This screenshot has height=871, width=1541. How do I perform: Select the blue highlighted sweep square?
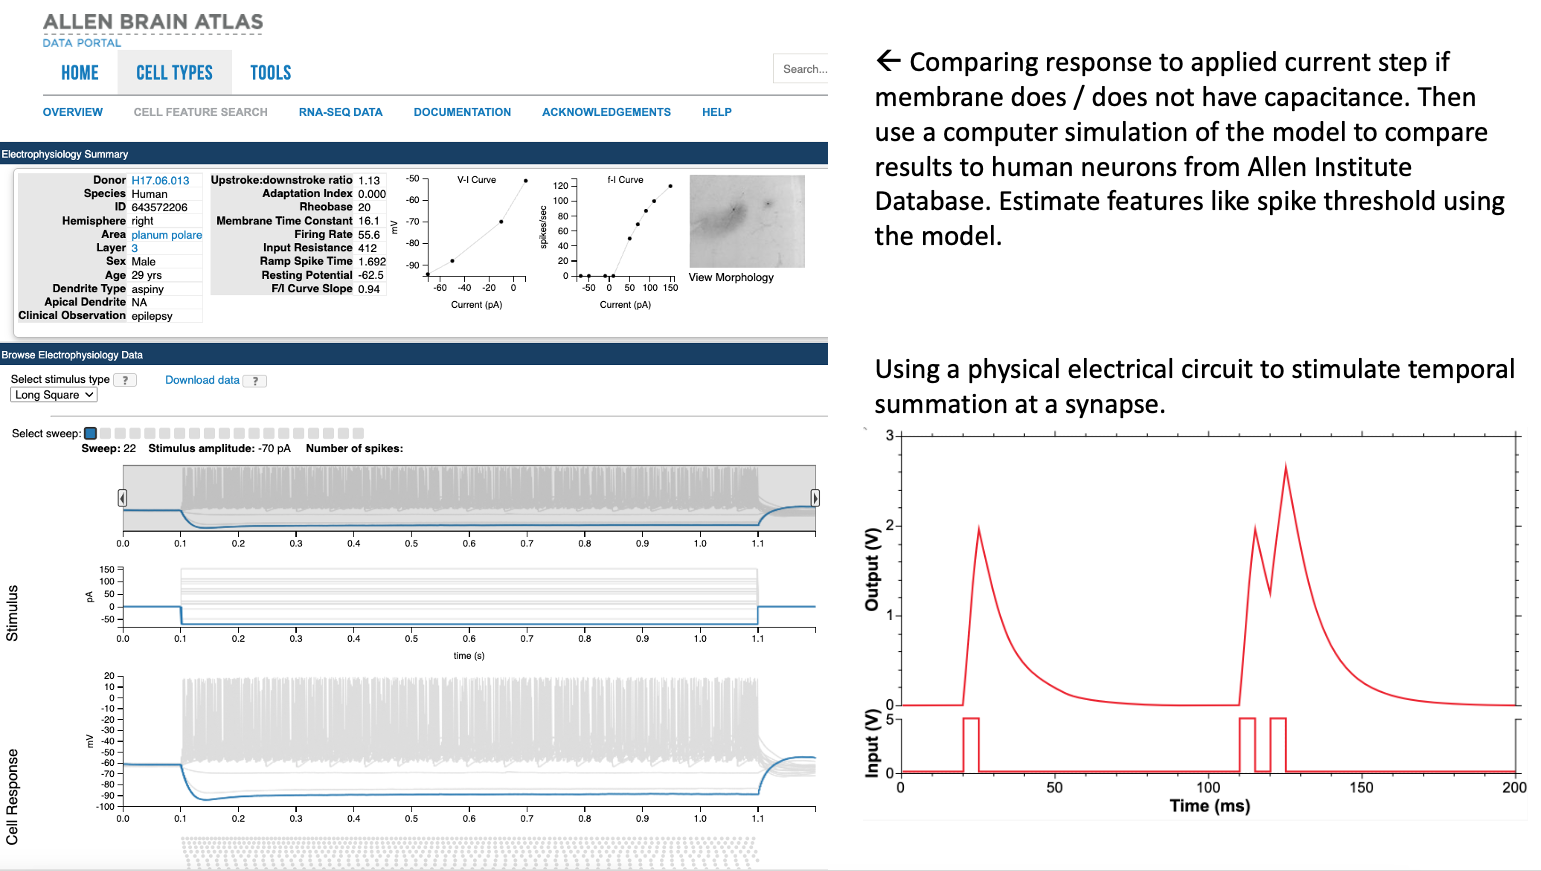91,434
